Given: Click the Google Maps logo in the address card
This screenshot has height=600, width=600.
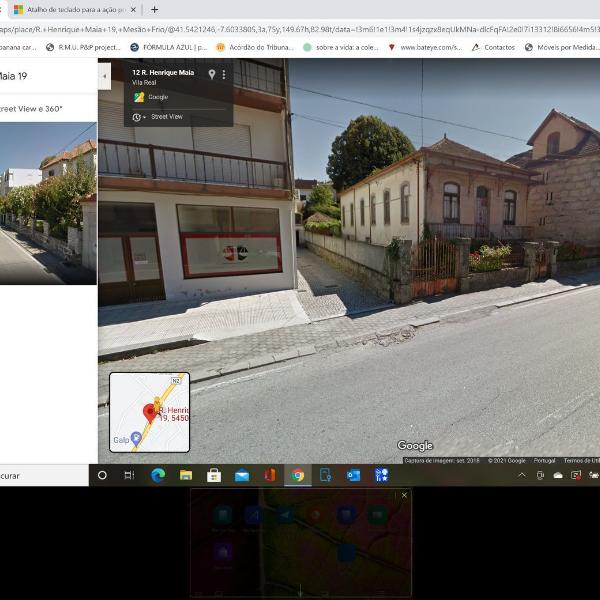Looking at the screenshot, I should (x=140, y=97).
